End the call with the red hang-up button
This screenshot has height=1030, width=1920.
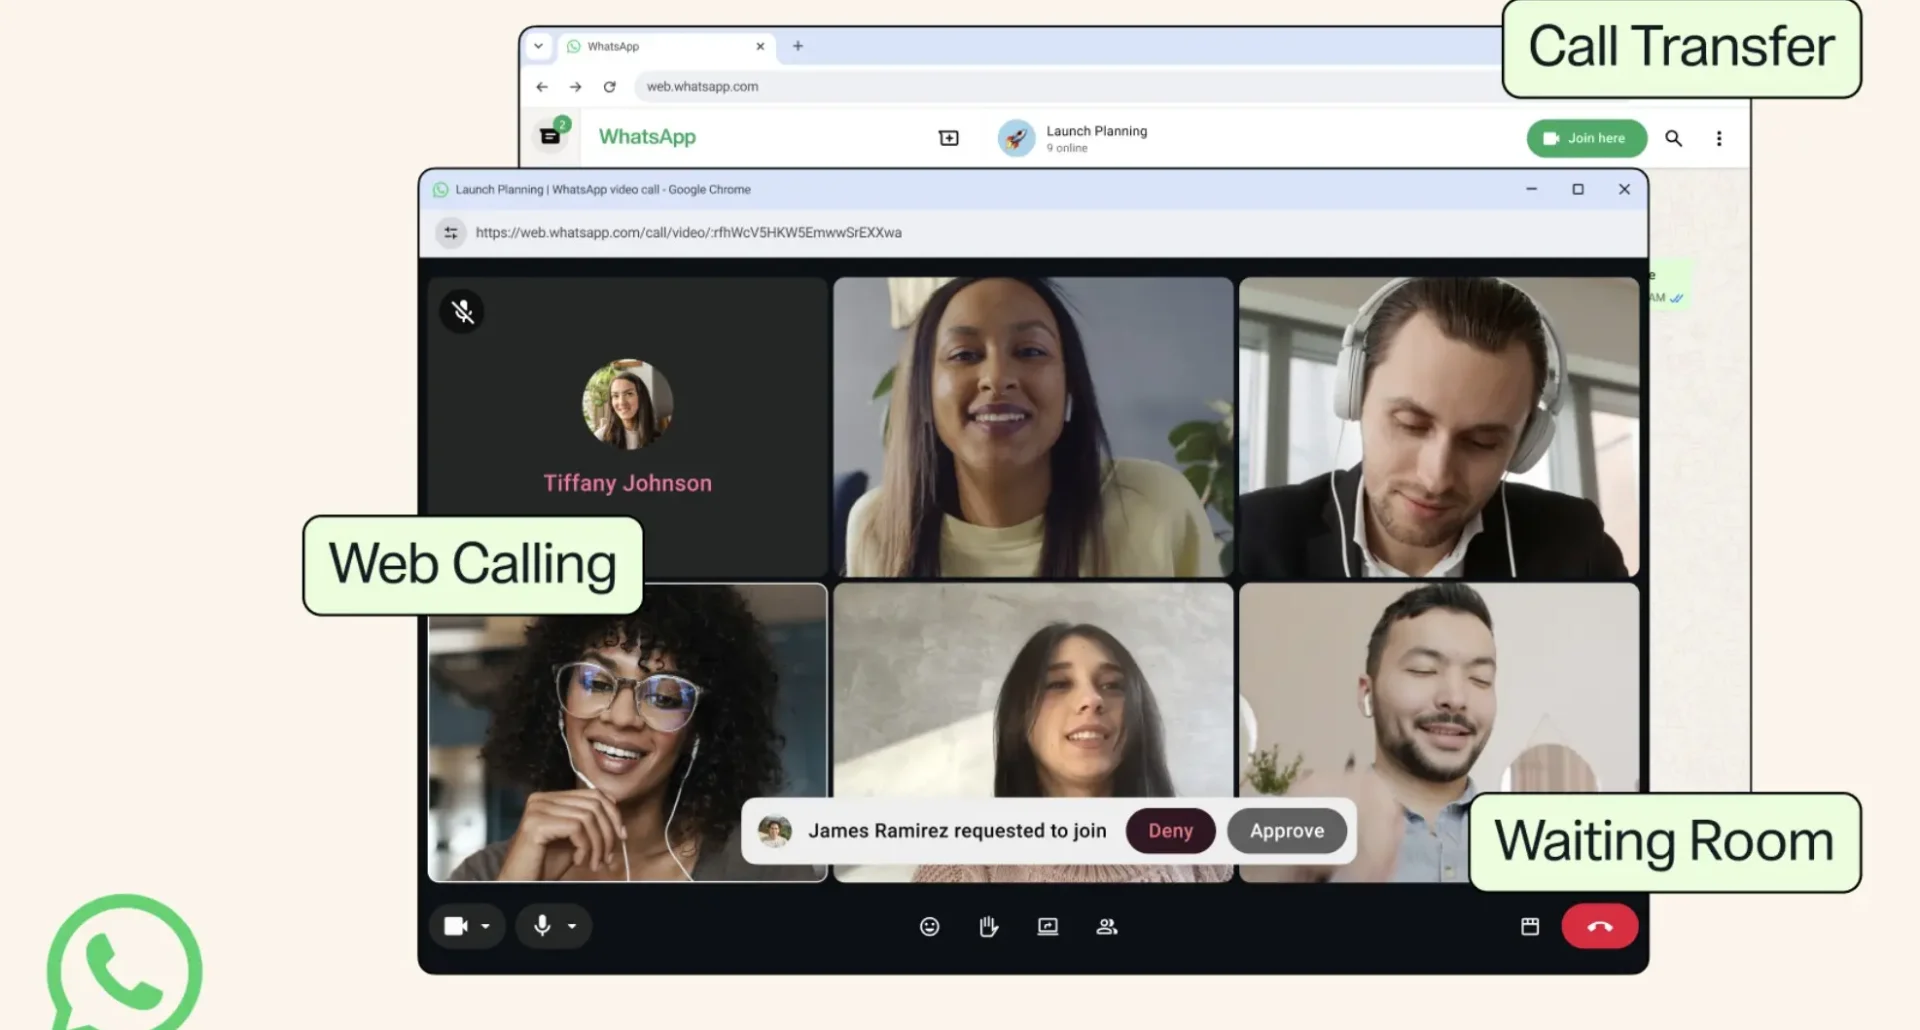coord(1599,926)
